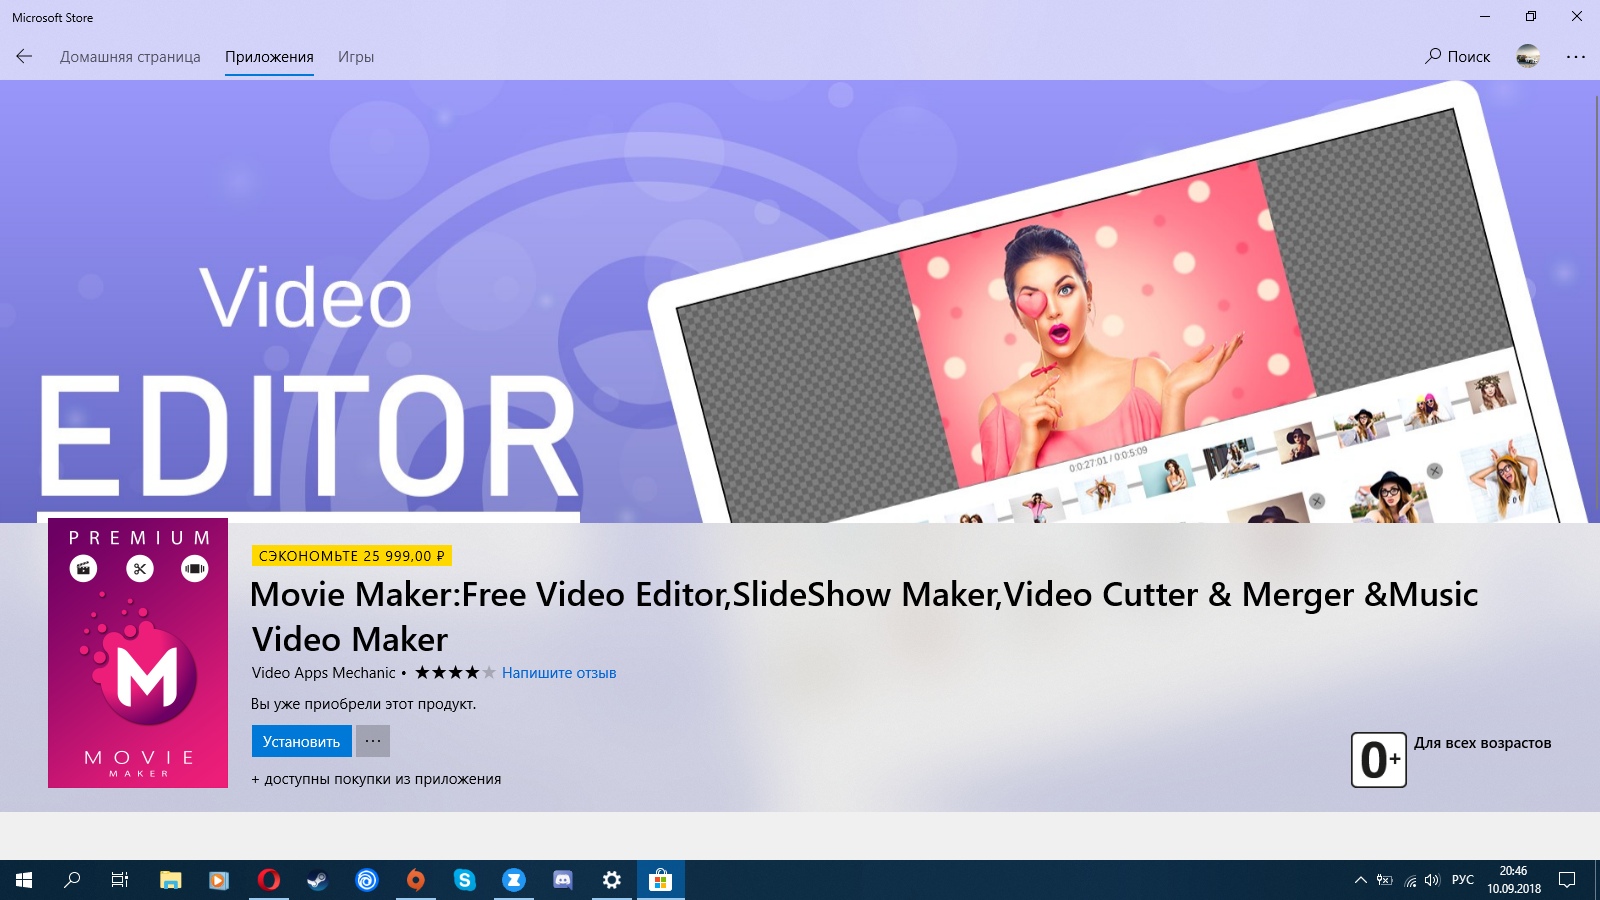Viewport: 1600px width, 900px height.
Task: Open Settings gear in the taskbar
Action: point(612,880)
